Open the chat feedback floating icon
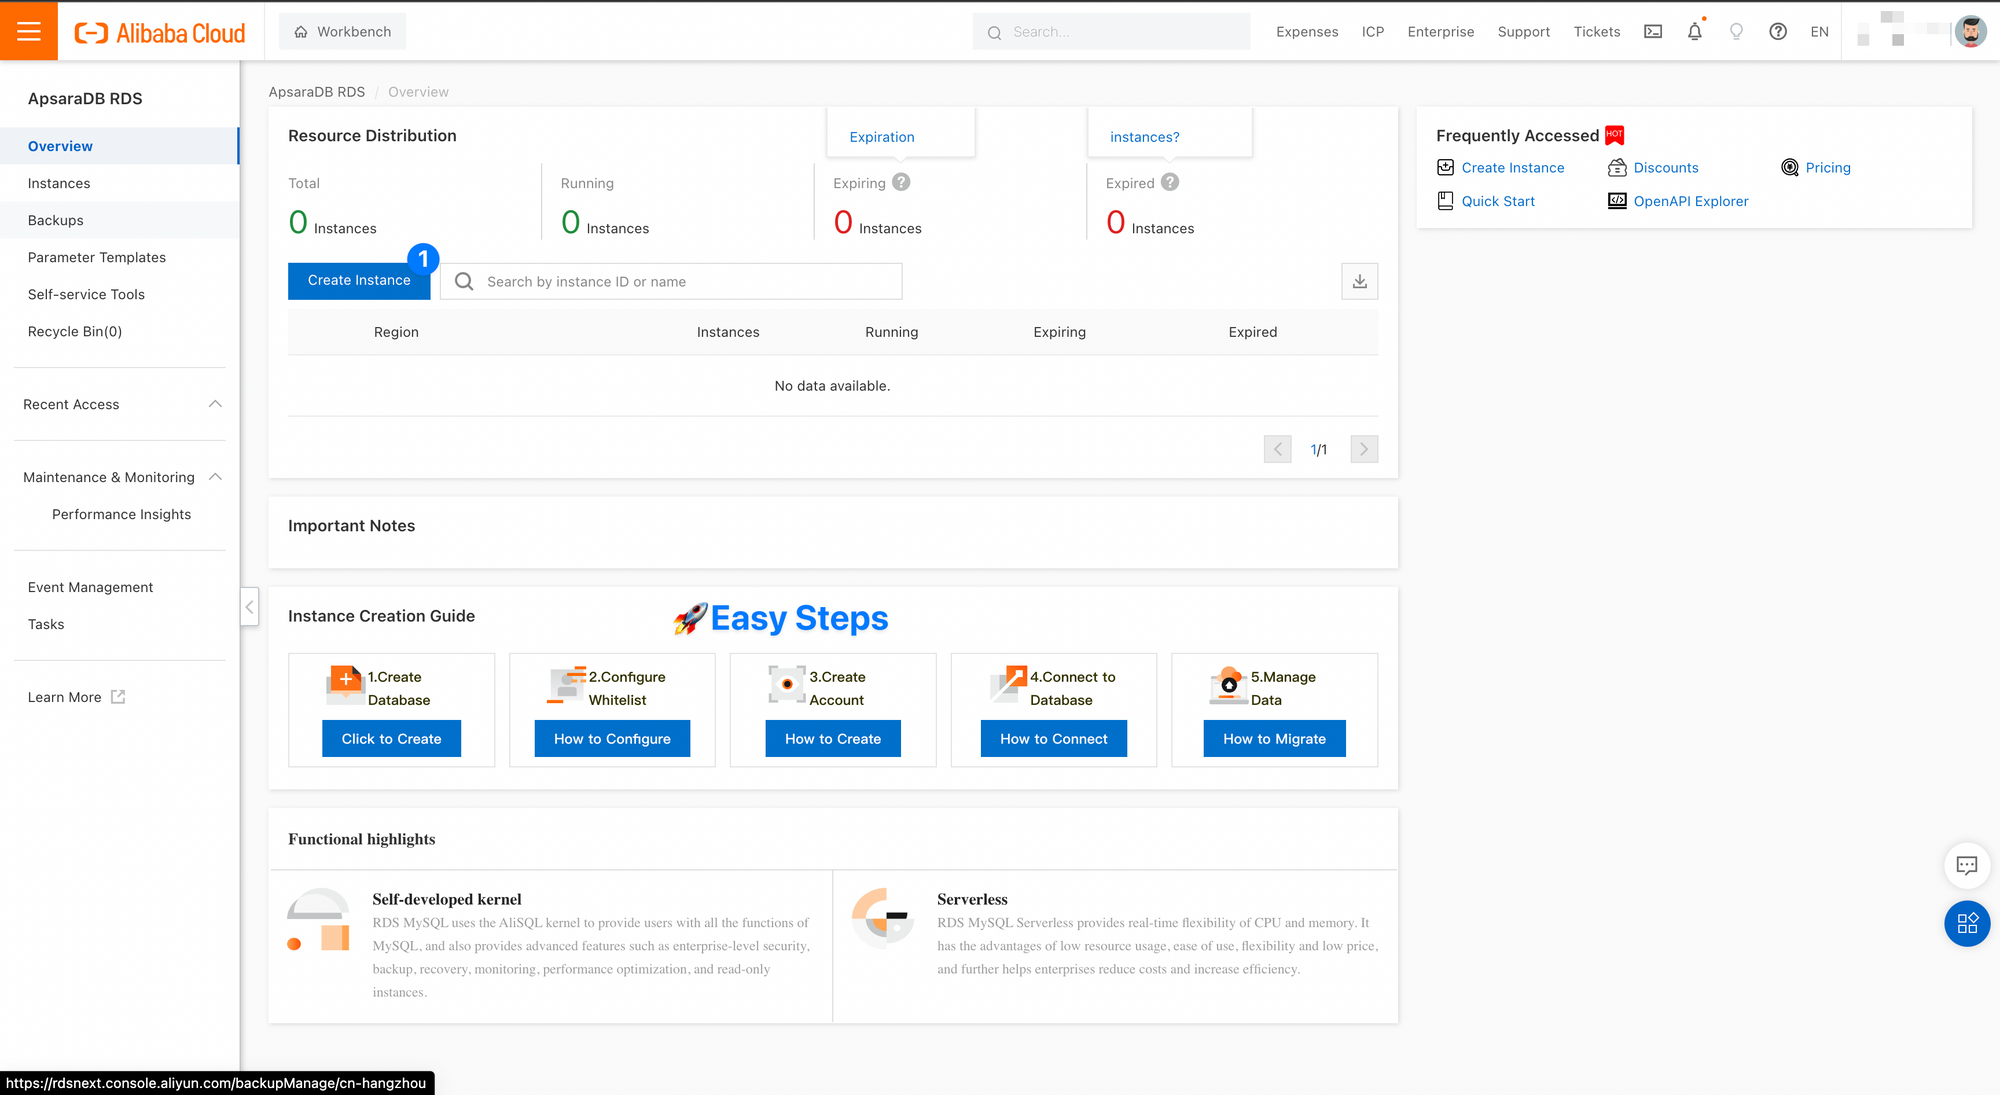The width and height of the screenshot is (2000, 1095). point(1966,866)
